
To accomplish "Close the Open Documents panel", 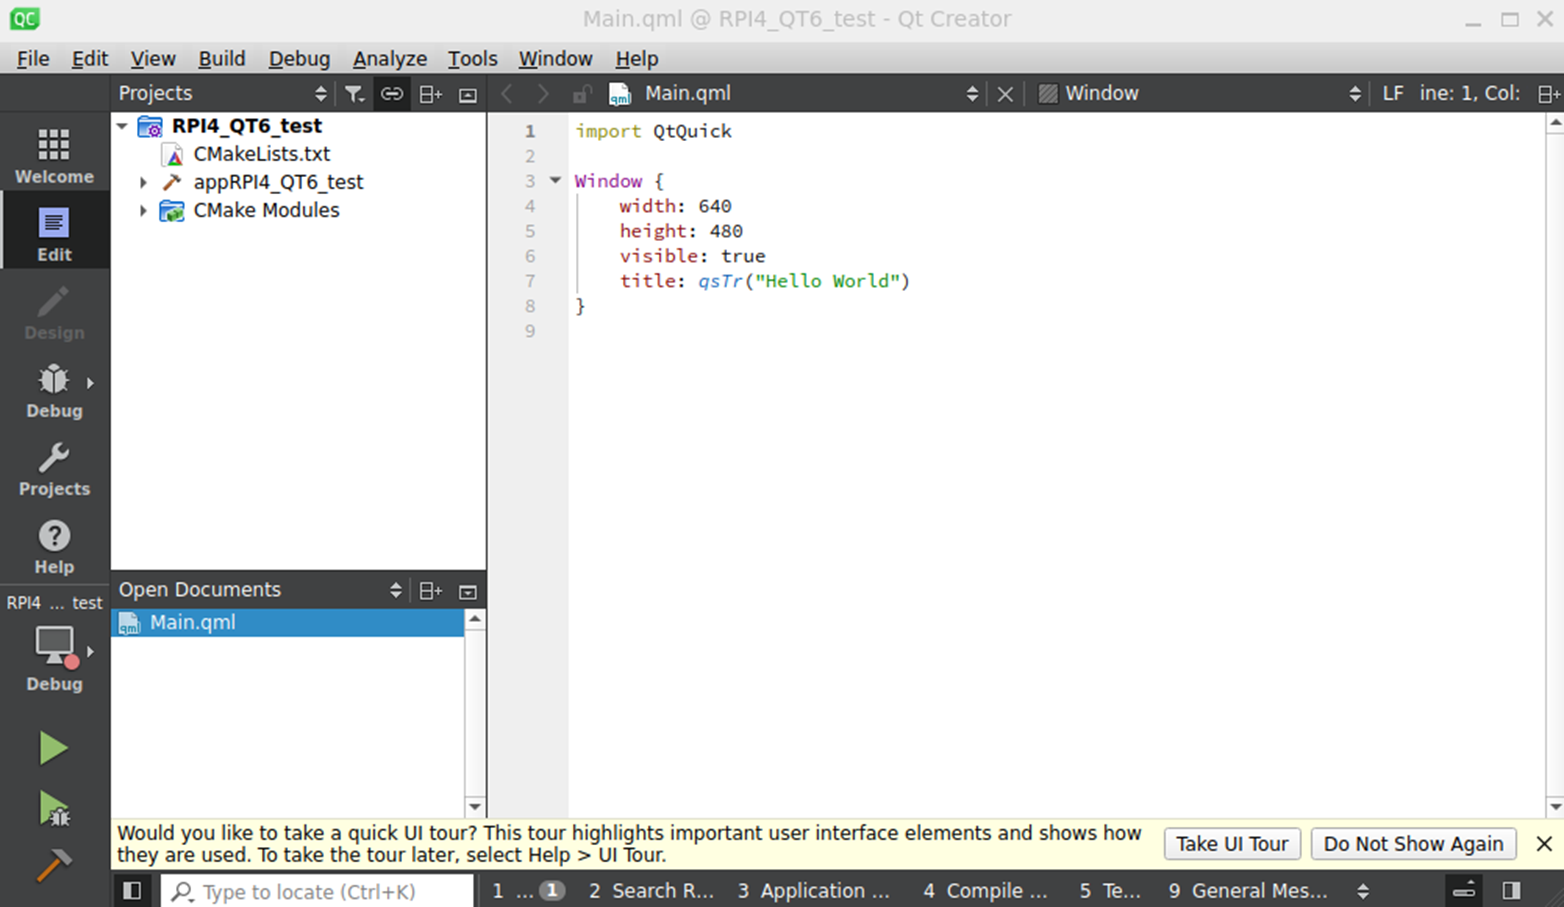I will click(x=468, y=591).
